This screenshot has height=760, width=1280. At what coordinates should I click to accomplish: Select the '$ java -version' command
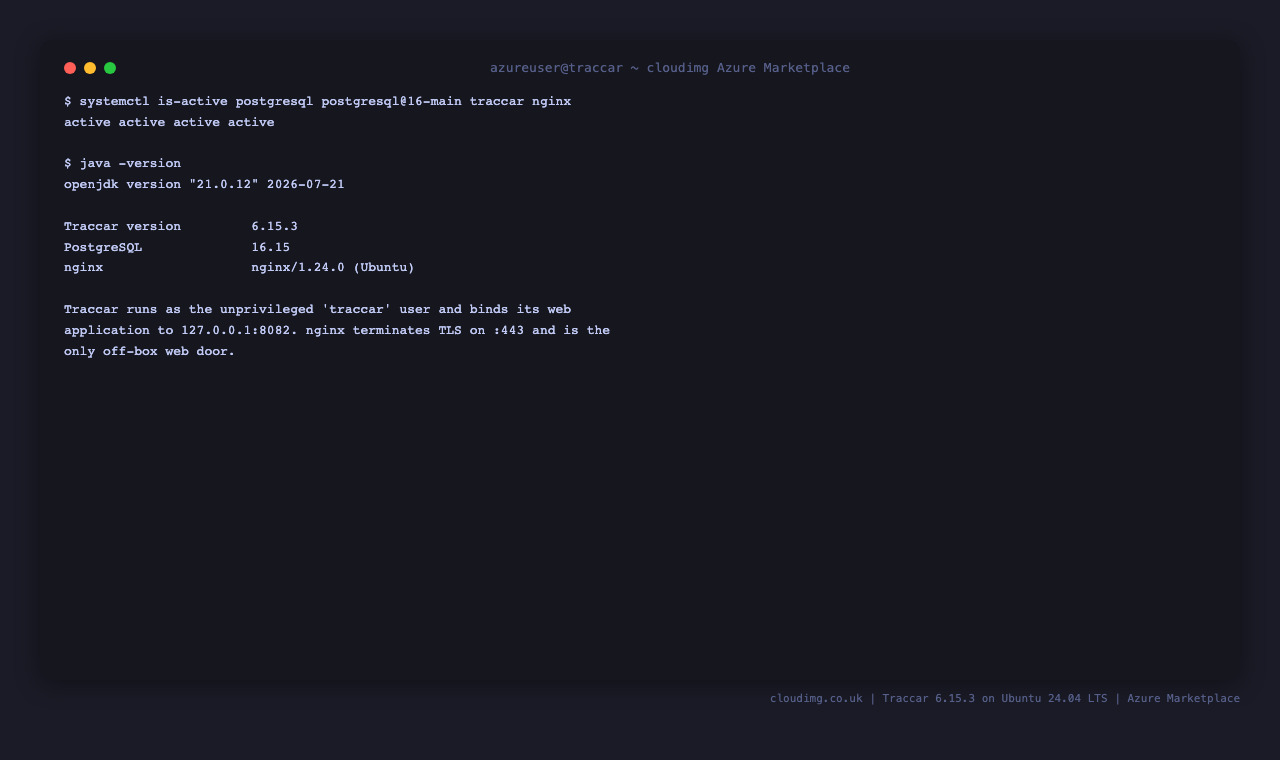point(123,164)
